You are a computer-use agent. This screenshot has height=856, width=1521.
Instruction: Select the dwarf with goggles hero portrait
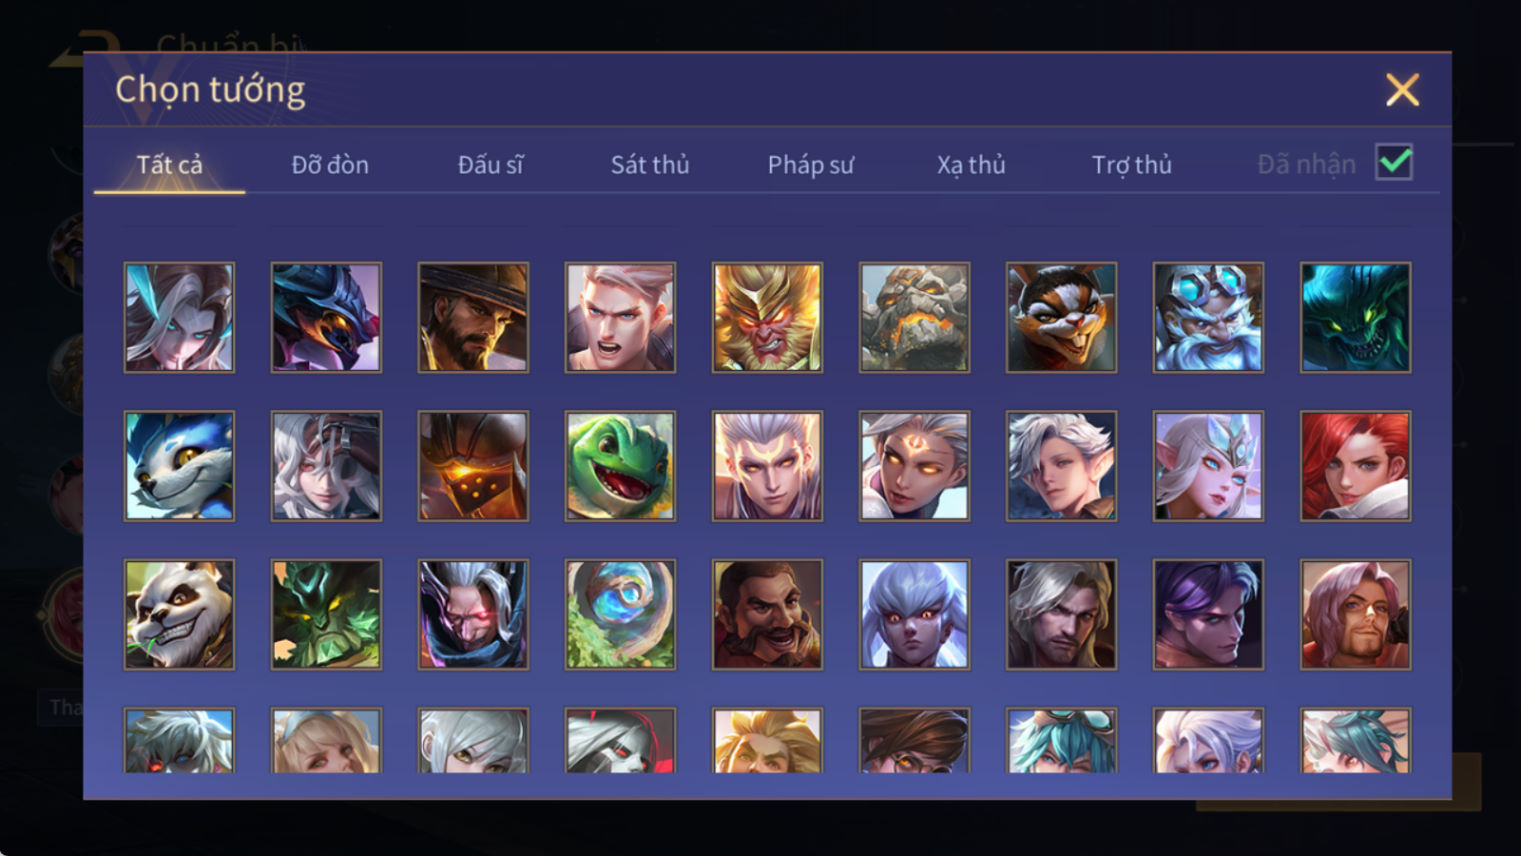click(x=1208, y=318)
